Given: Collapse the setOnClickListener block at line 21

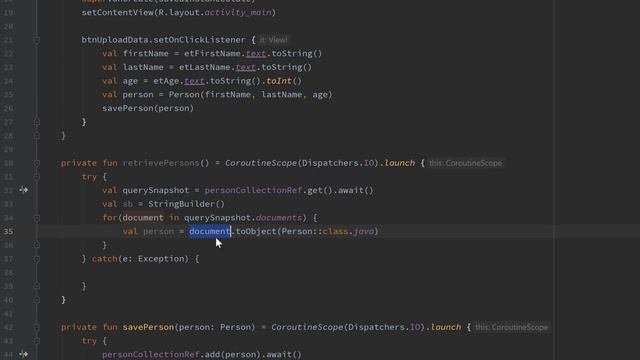Looking at the screenshot, I should point(36,40).
